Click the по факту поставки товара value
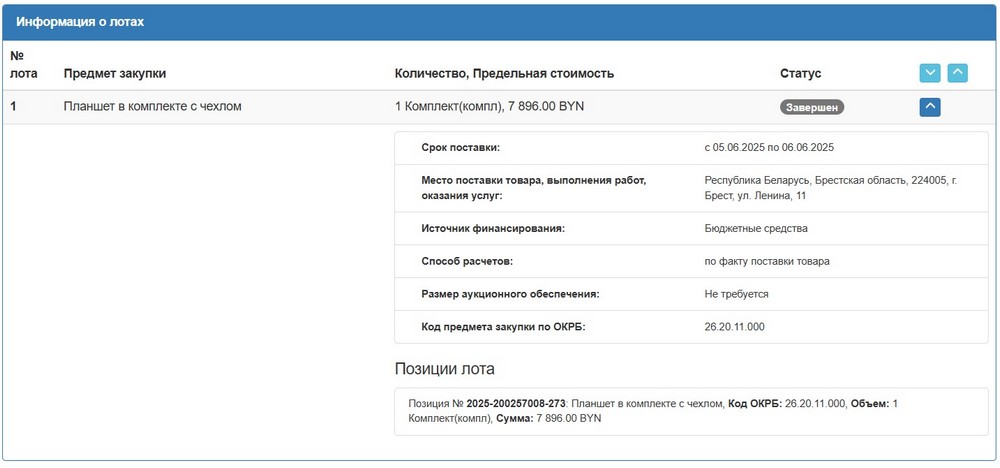Viewport: 1000px width, 468px height. [x=766, y=261]
